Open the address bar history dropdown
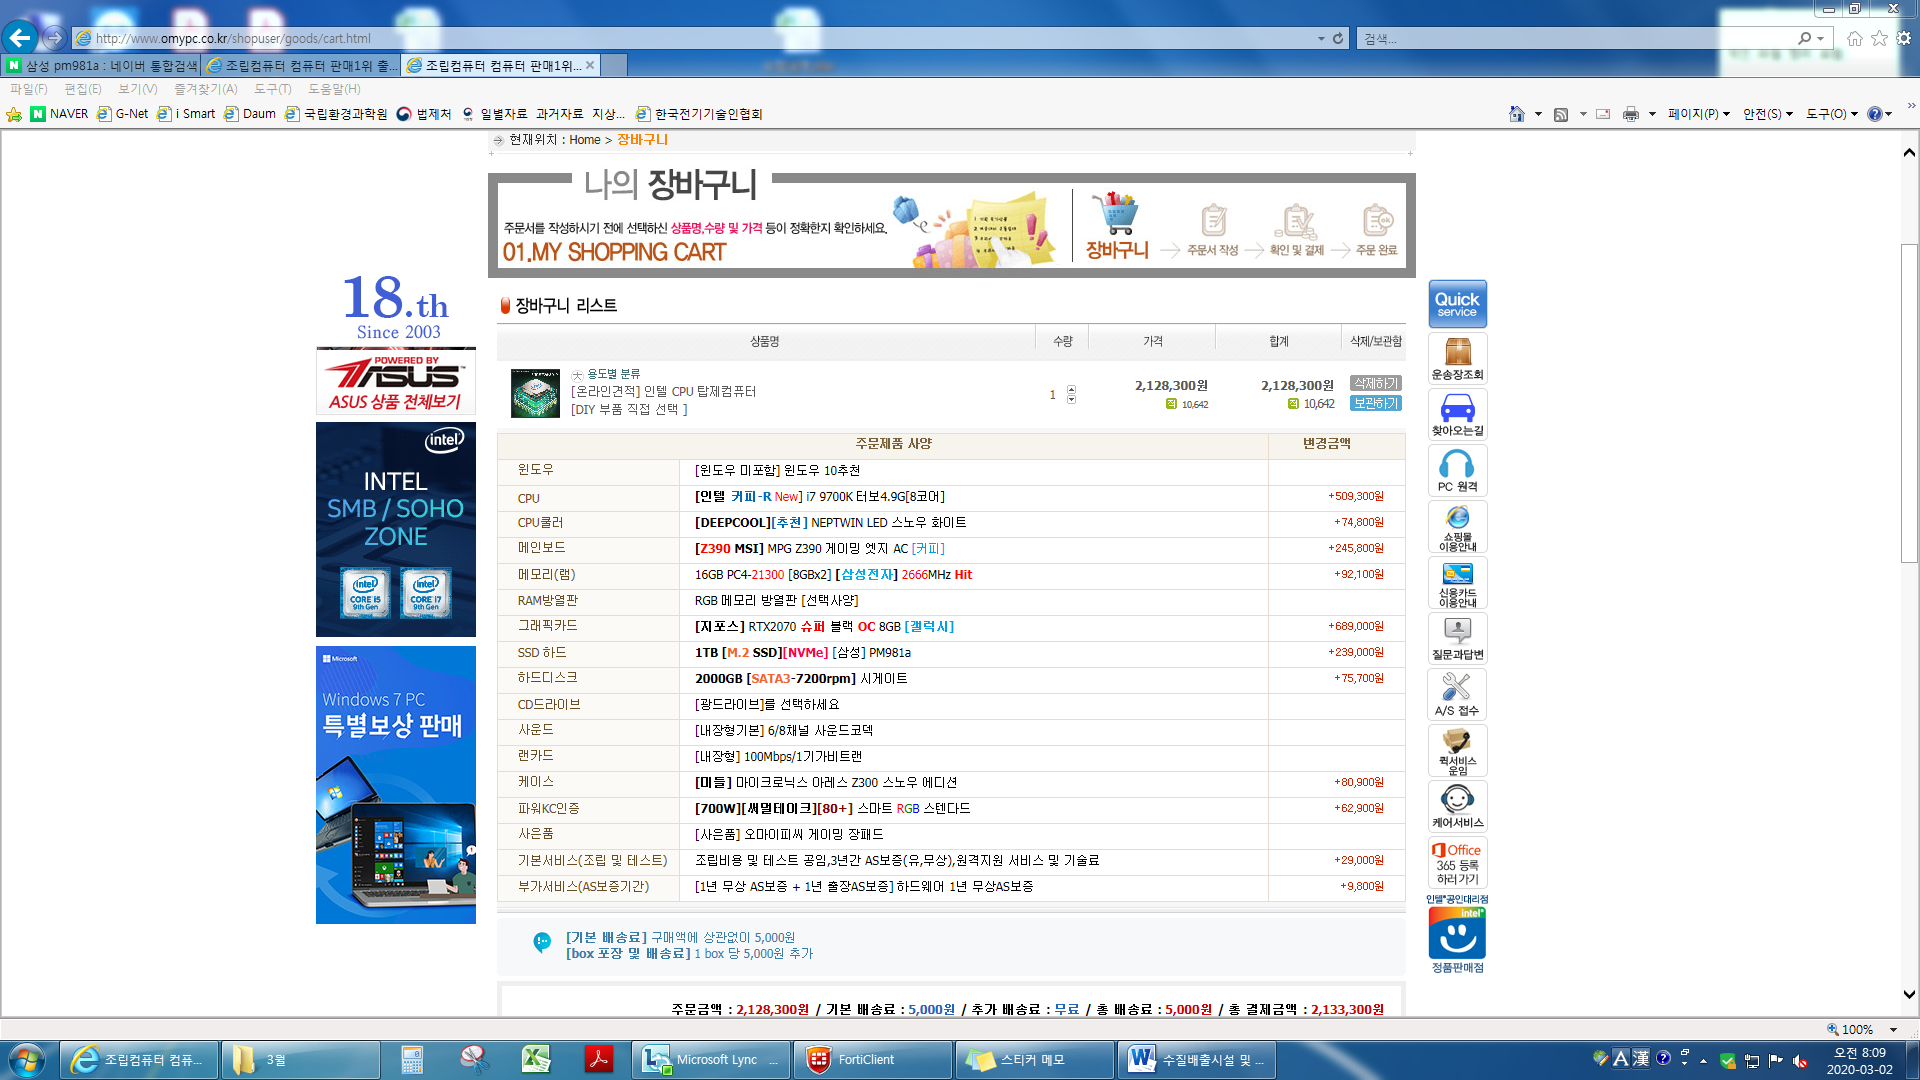Viewport: 1920px width, 1080px height. pyautogui.click(x=1321, y=38)
